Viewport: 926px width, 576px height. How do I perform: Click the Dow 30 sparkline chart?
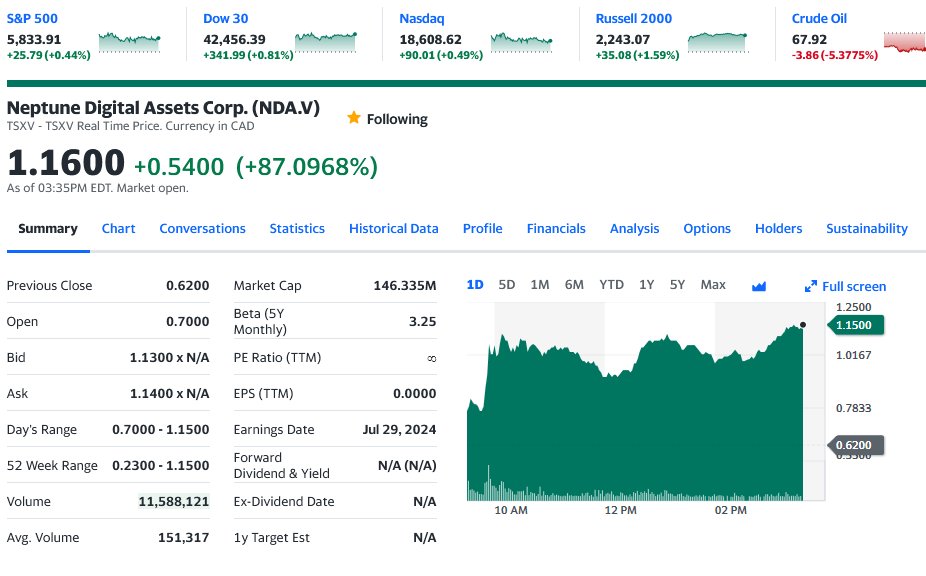pos(325,43)
